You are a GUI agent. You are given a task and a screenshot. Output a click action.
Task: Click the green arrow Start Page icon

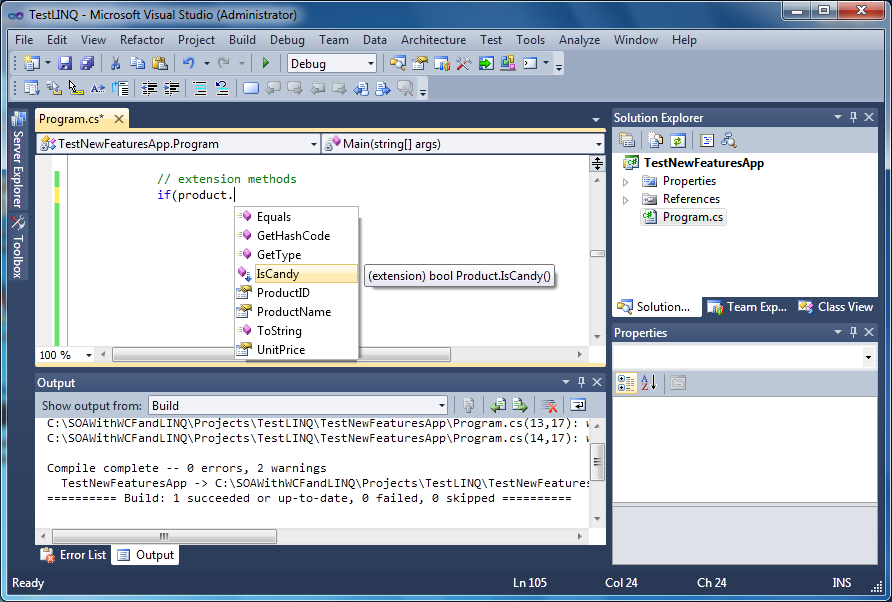[486, 63]
